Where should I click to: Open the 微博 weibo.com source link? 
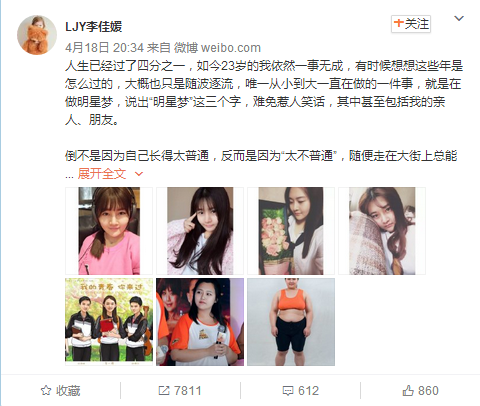[x=217, y=48]
